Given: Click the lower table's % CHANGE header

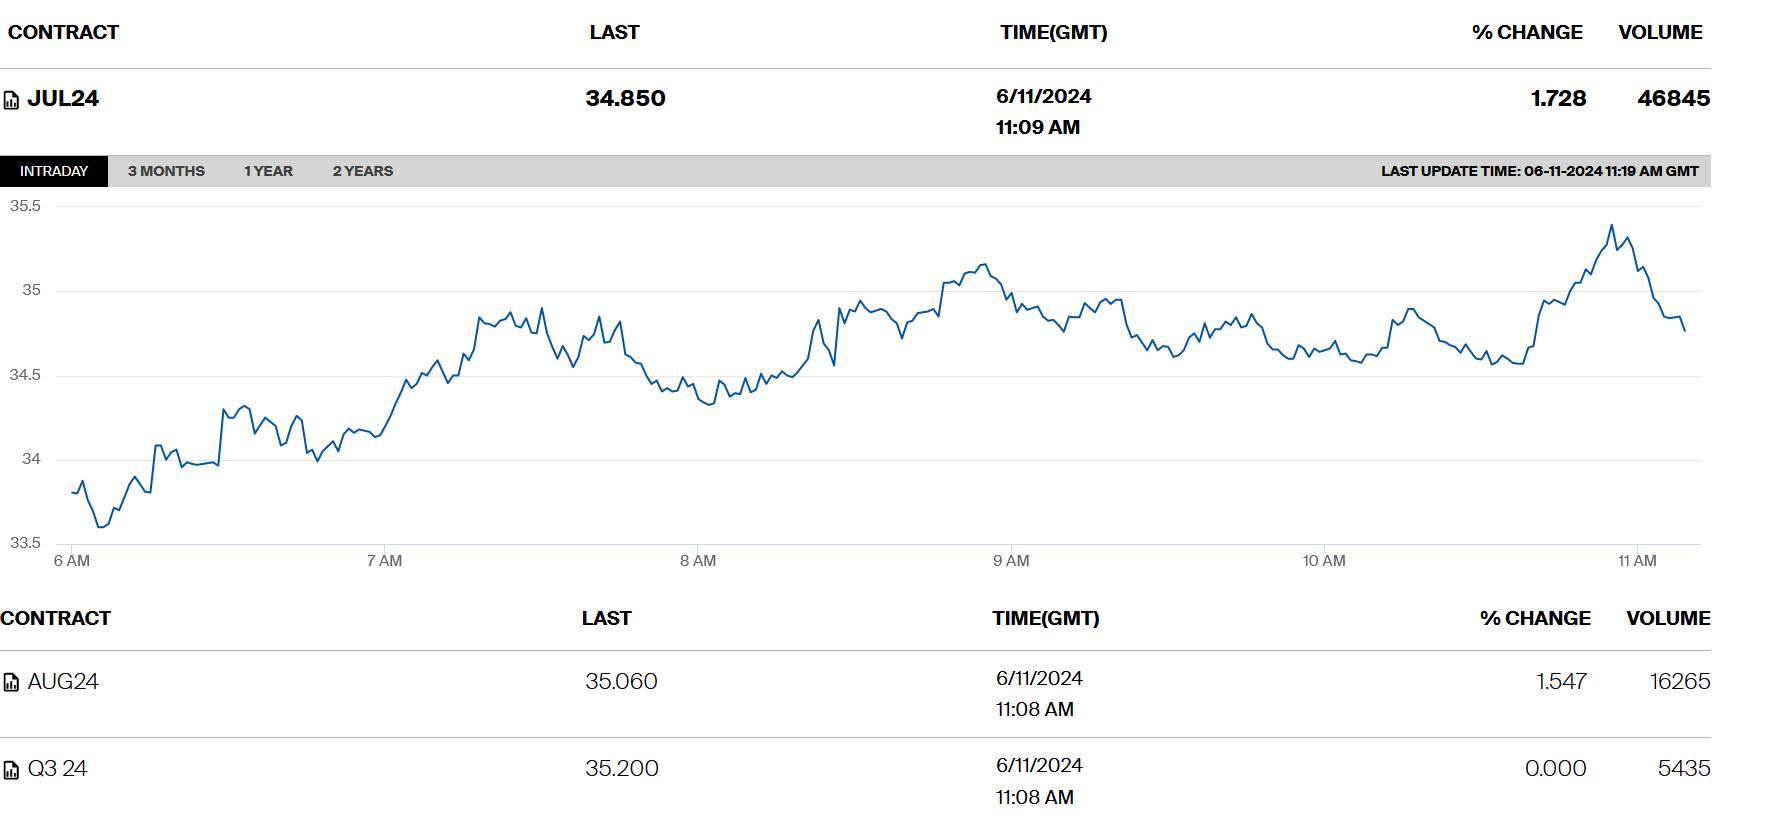Looking at the screenshot, I should click(1535, 618).
